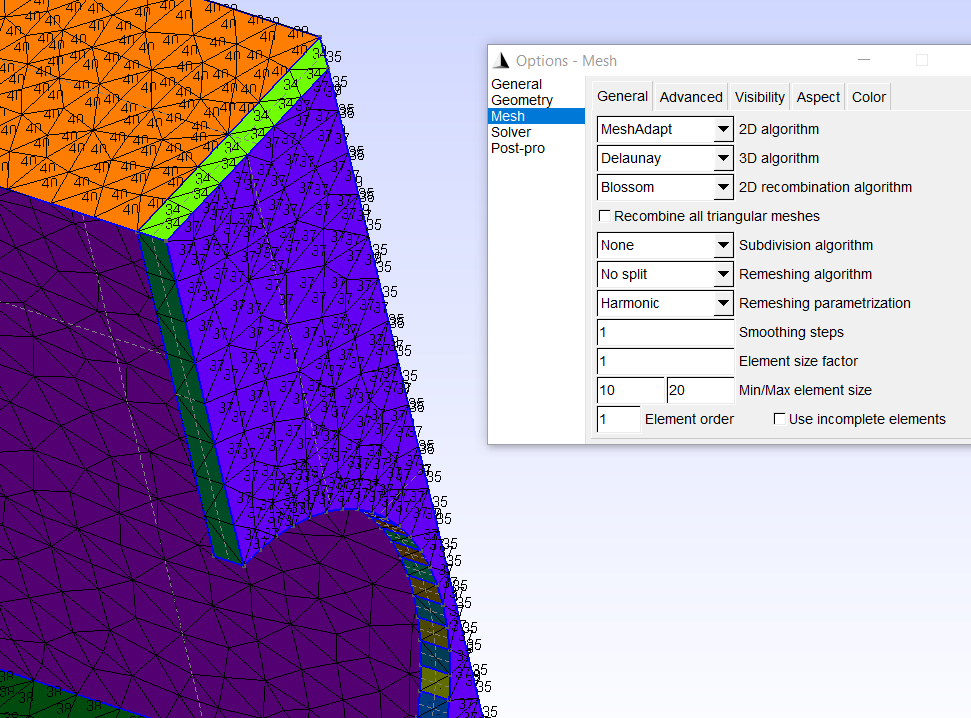Viewport: 971px width, 718px height.
Task: Open the Subdivision algorithm dropdown
Action: (665, 245)
